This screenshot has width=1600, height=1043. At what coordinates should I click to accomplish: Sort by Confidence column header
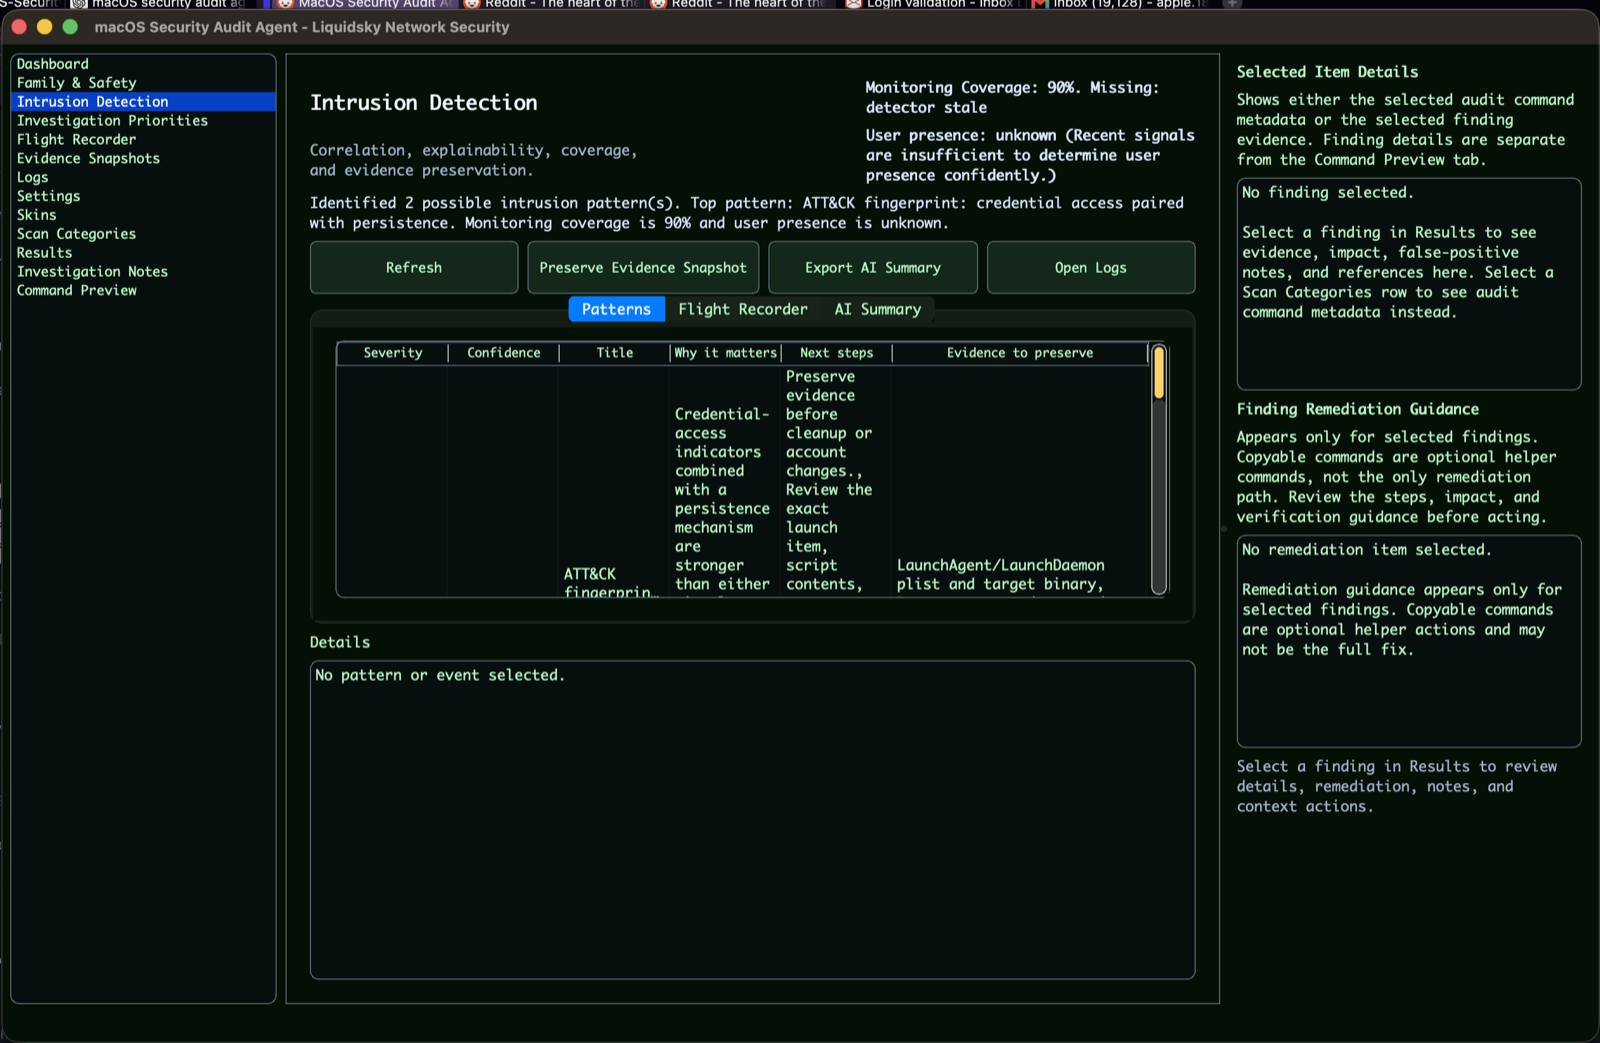[x=504, y=353]
